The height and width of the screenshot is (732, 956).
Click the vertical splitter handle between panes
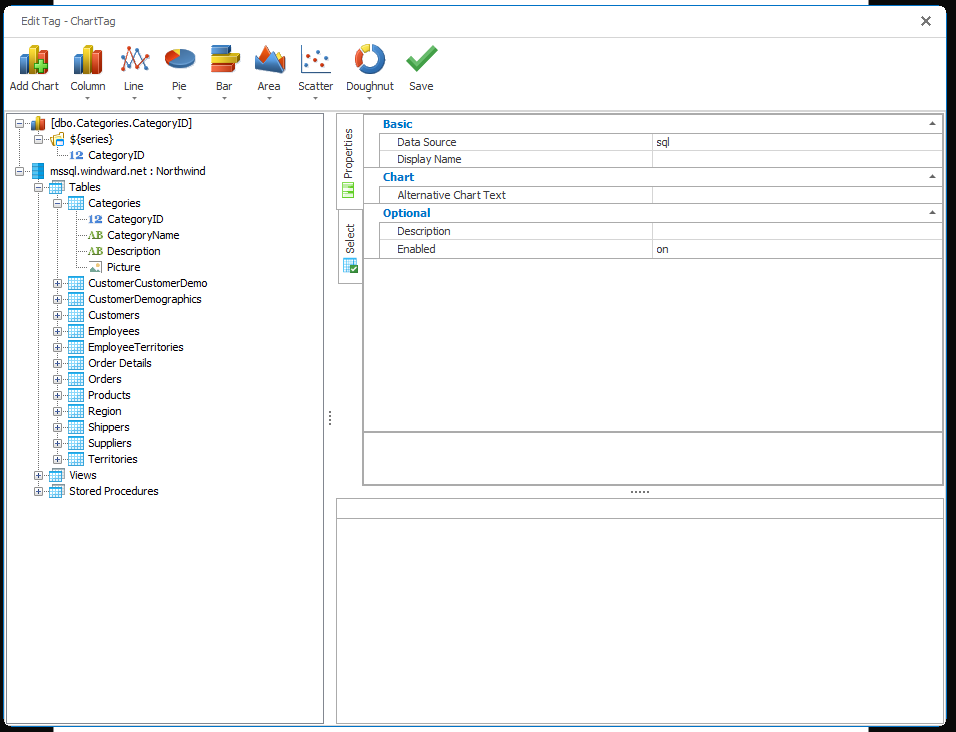click(x=330, y=418)
